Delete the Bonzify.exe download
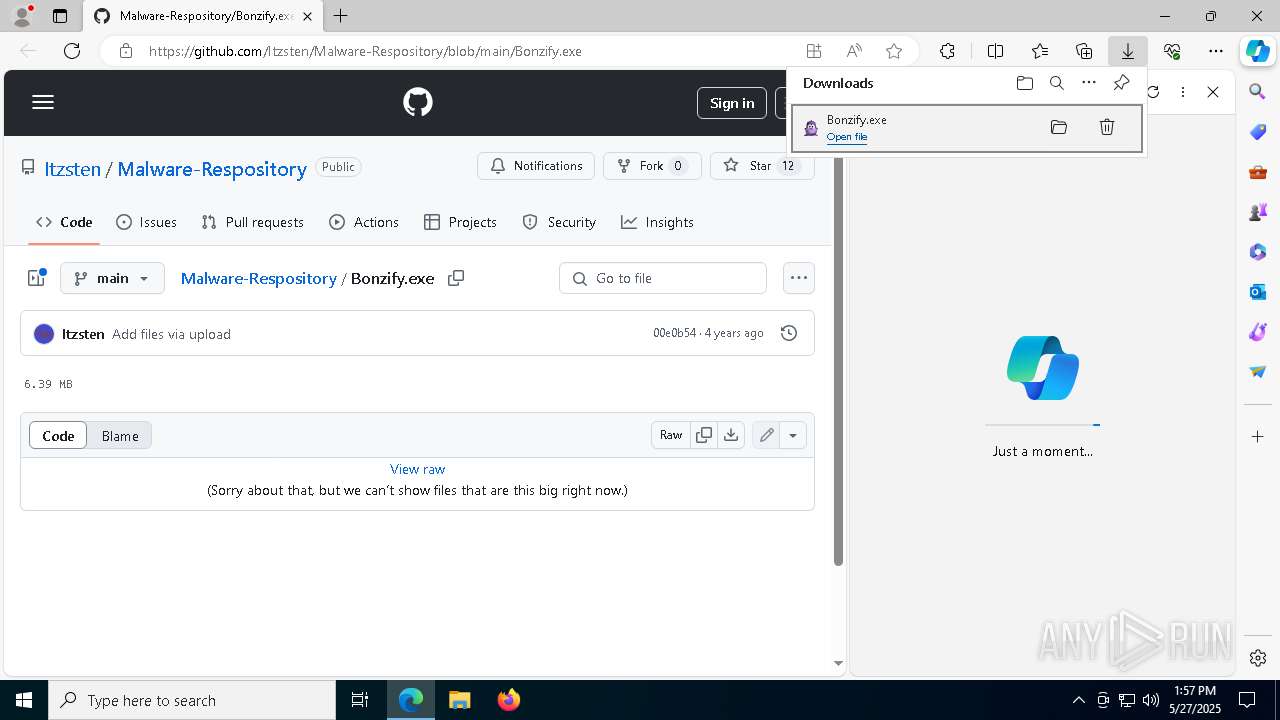The width and height of the screenshot is (1280, 720). tap(1107, 127)
